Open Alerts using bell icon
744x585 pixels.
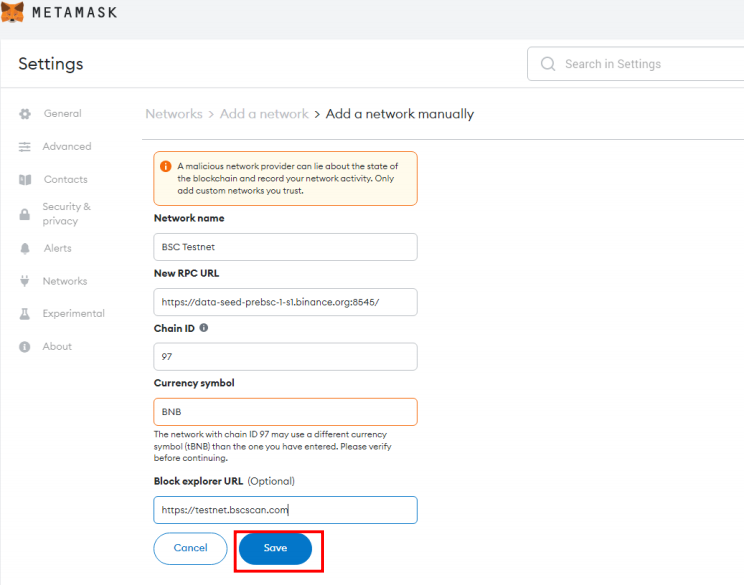[x=25, y=249]
